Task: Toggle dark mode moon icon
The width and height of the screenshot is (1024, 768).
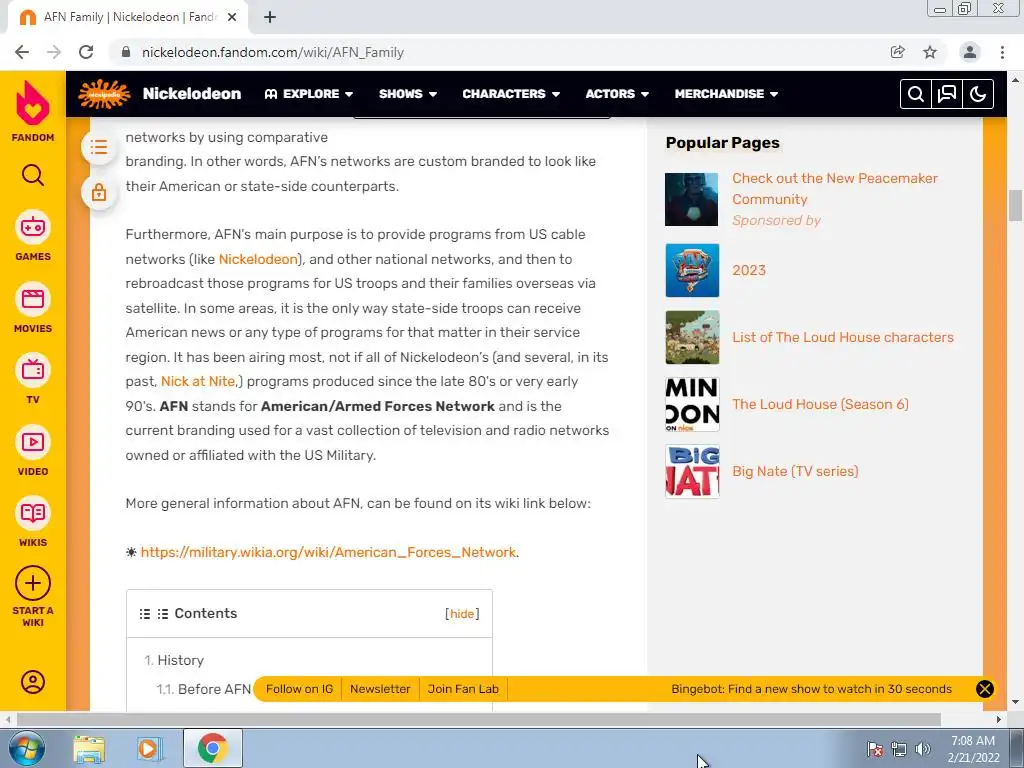Action: pos(978,94)
